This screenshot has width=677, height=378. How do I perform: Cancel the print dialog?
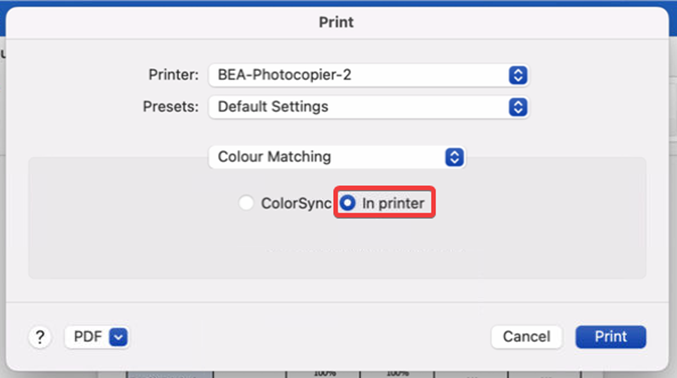(x=526, y=337)
